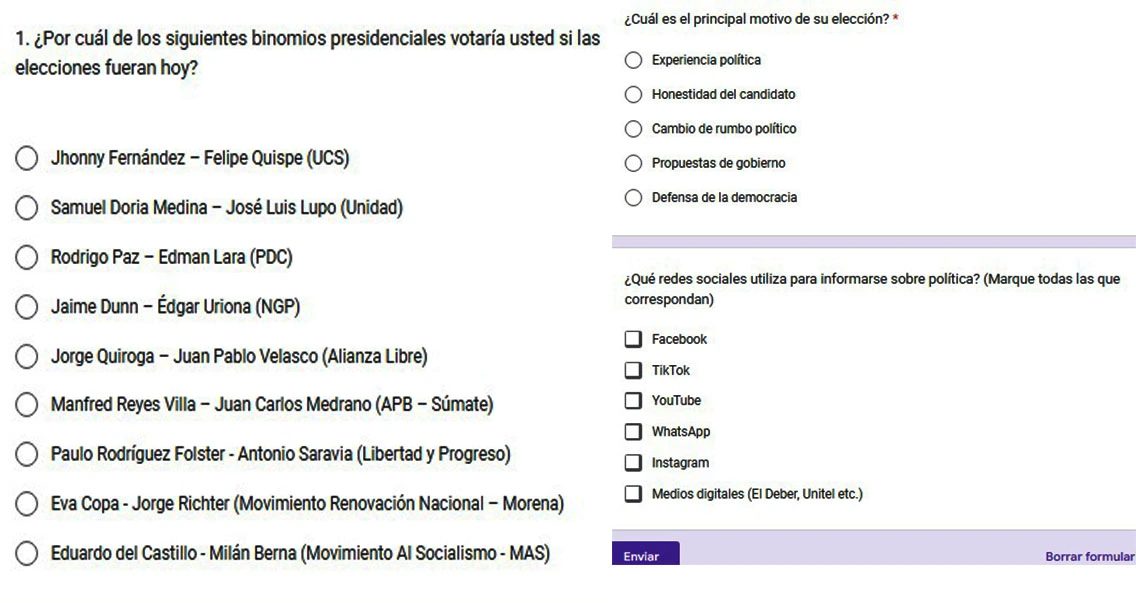Pick Jaime Dunn – Édgar Uriona (NGP)
Image resolution: width=1136 pixels, height=603 pixels.
tap(27, 307)
